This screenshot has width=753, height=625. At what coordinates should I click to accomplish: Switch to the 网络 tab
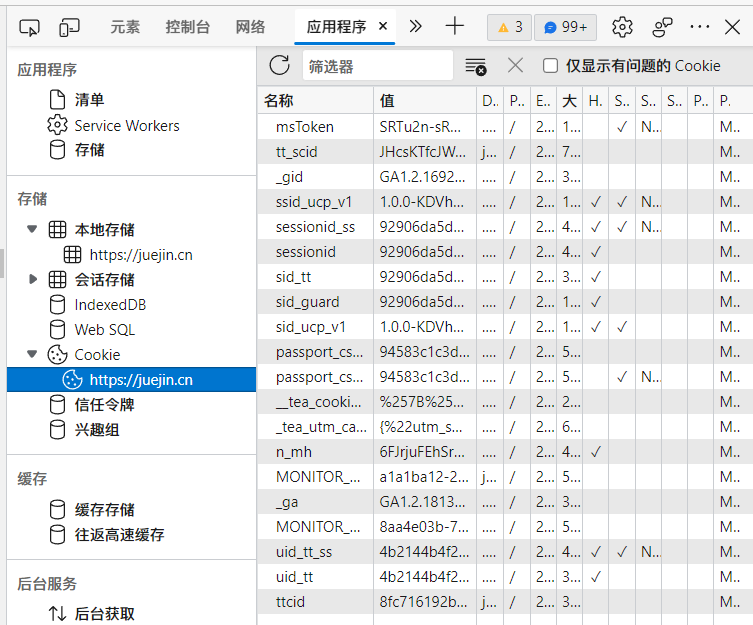click(250, 27)
